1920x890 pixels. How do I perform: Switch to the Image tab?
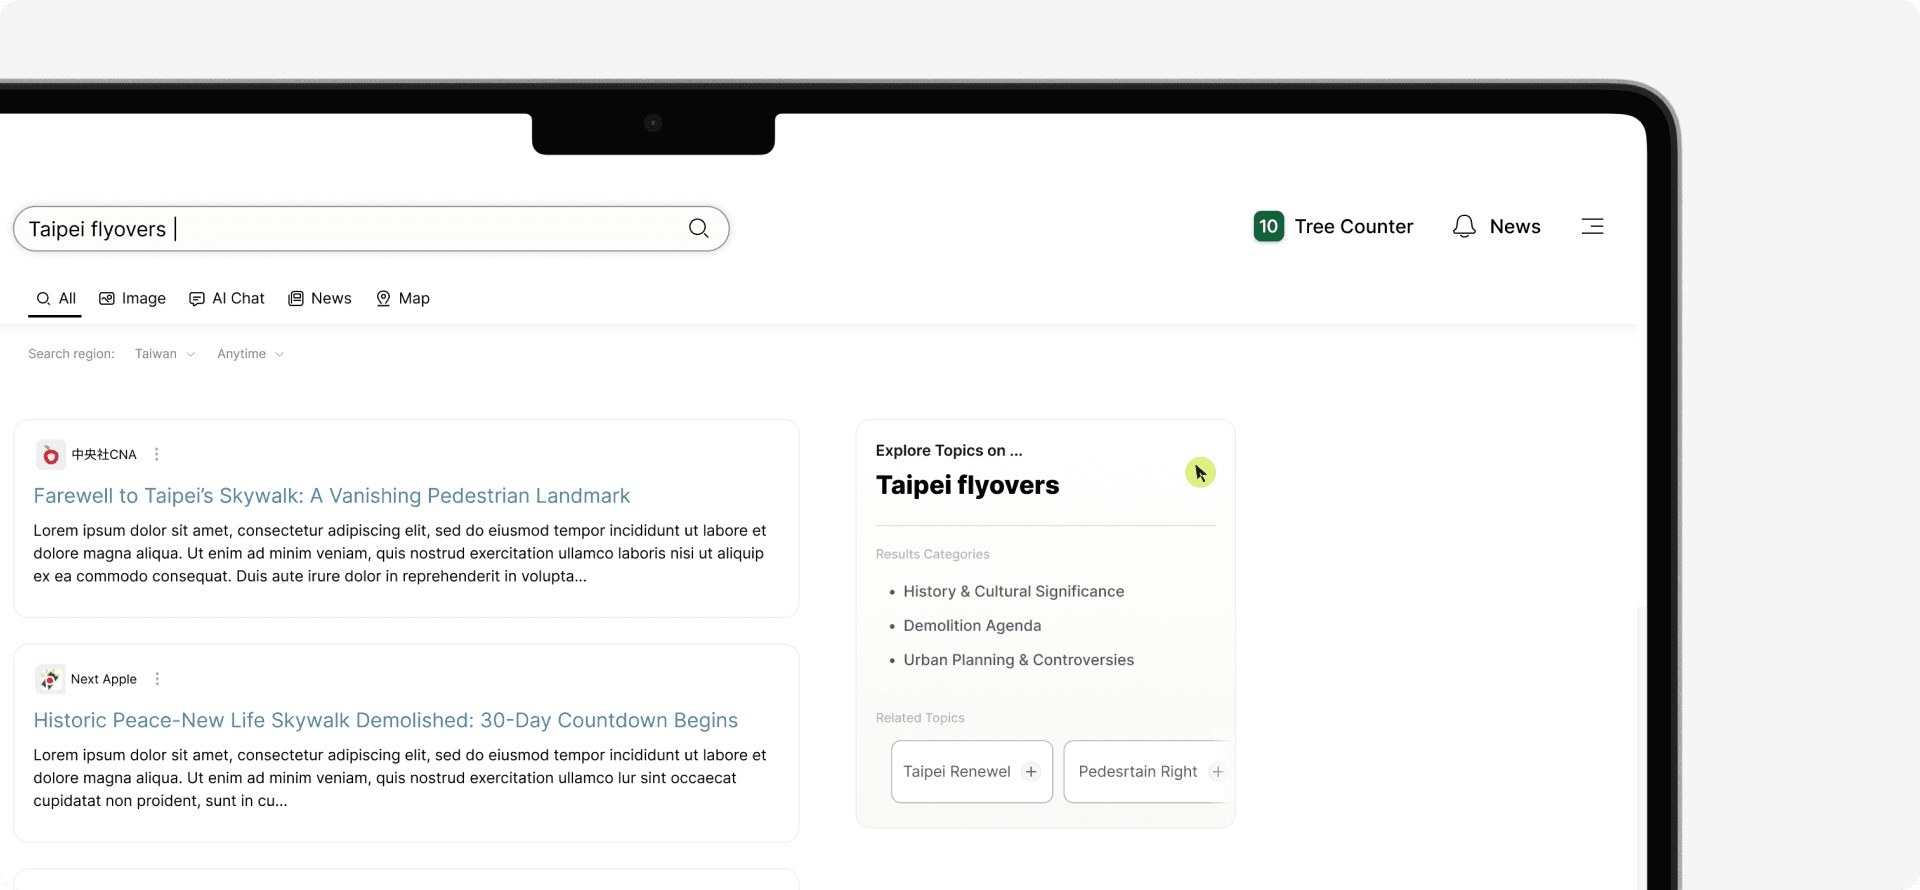tap(132, 298)
